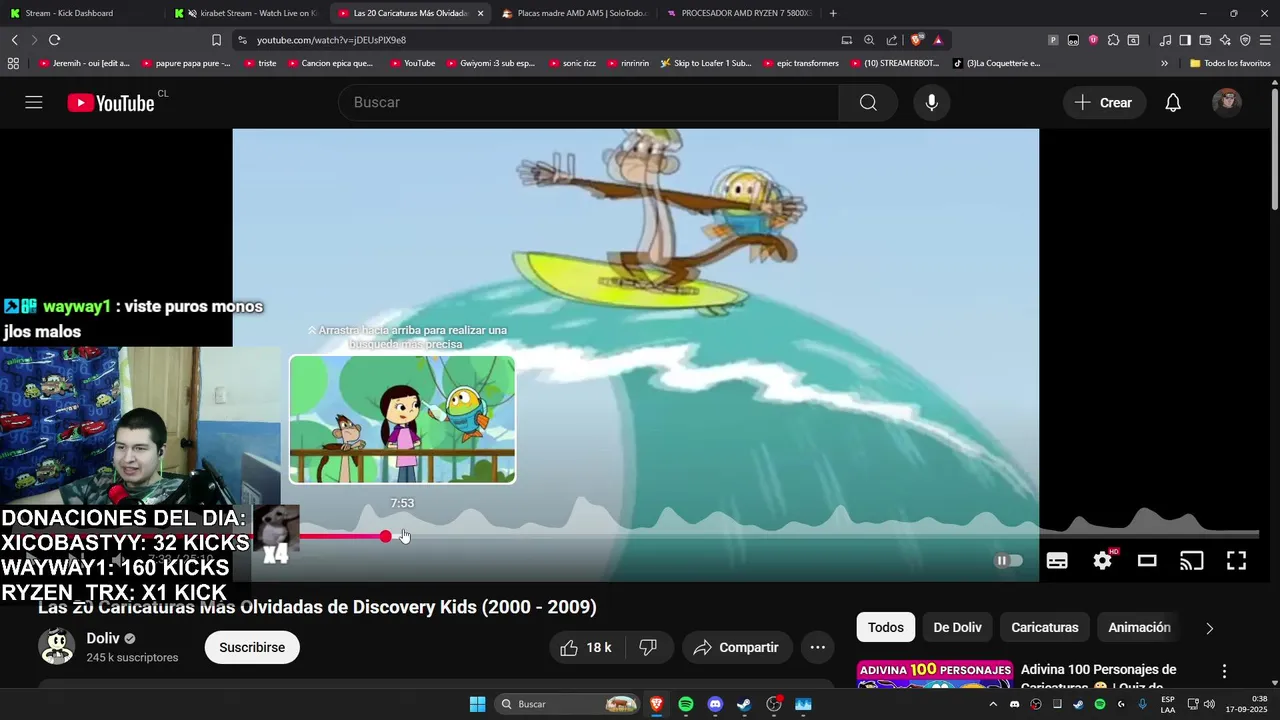Reload the current page
The width and height of the screenshot is (1280, 720).
coord(54,40)
